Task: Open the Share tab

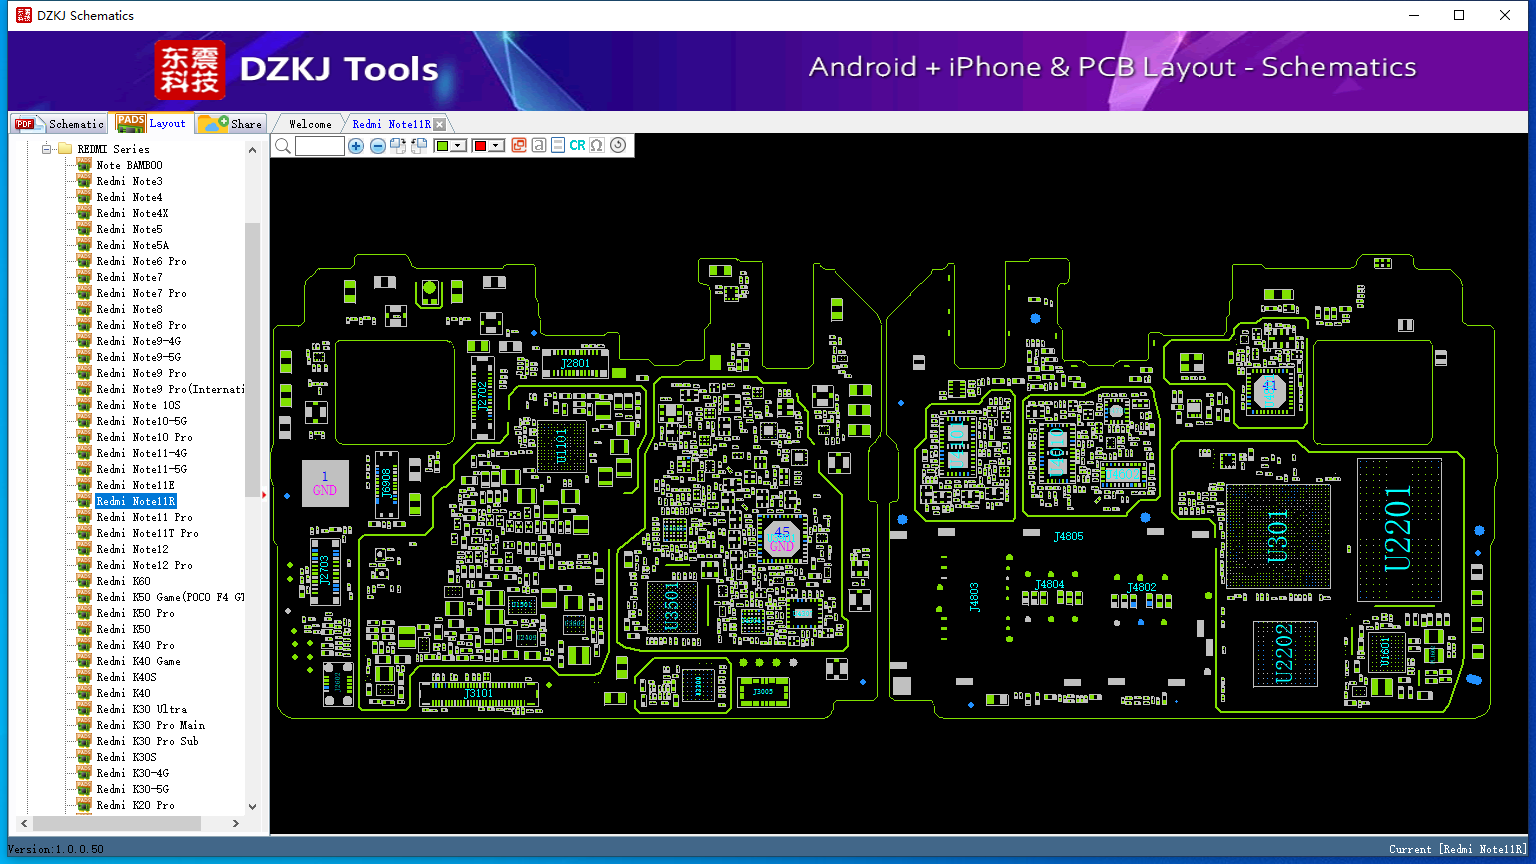Action: pyautogui.click(x=230, y=124)
